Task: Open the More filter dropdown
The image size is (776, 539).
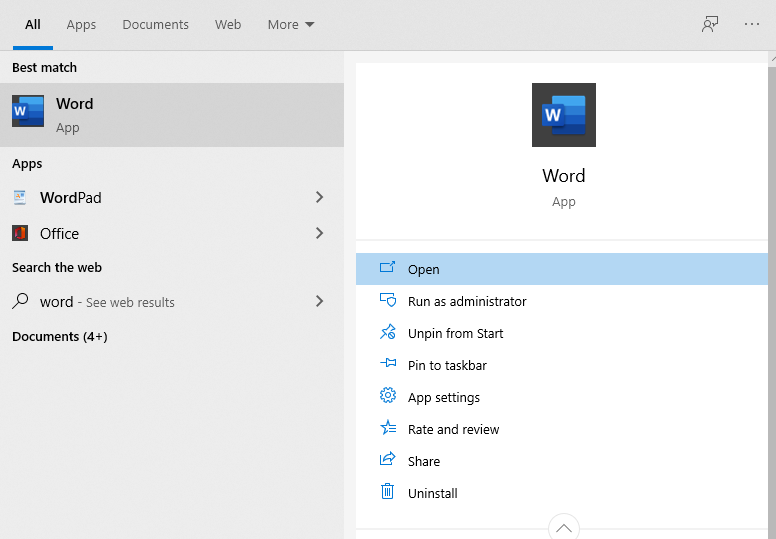Action: point(291,24)
